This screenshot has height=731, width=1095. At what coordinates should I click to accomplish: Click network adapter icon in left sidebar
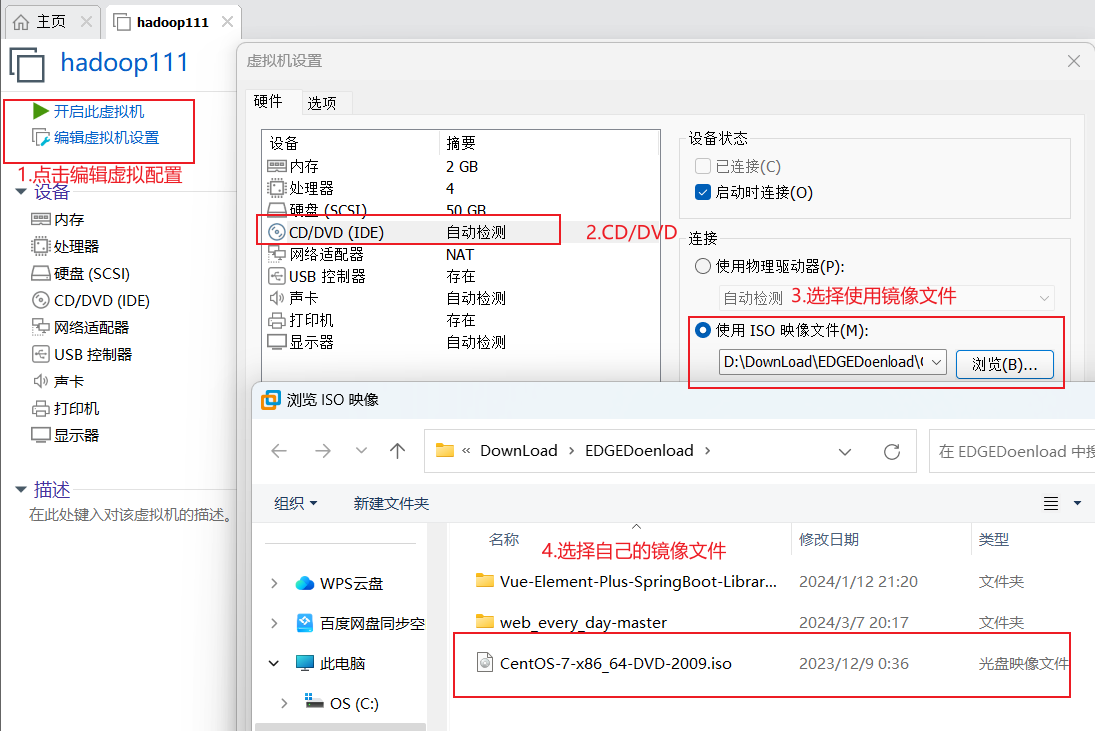[x=41, y=327]
